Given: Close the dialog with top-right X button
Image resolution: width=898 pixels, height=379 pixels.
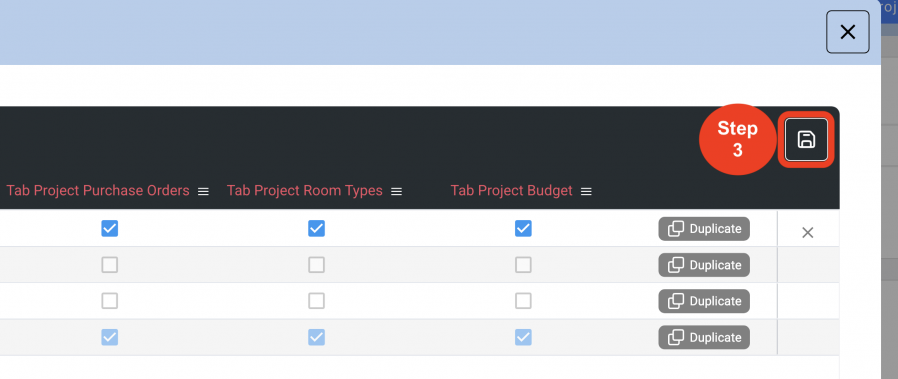Looking at the screenshot, I should point(848,32).
